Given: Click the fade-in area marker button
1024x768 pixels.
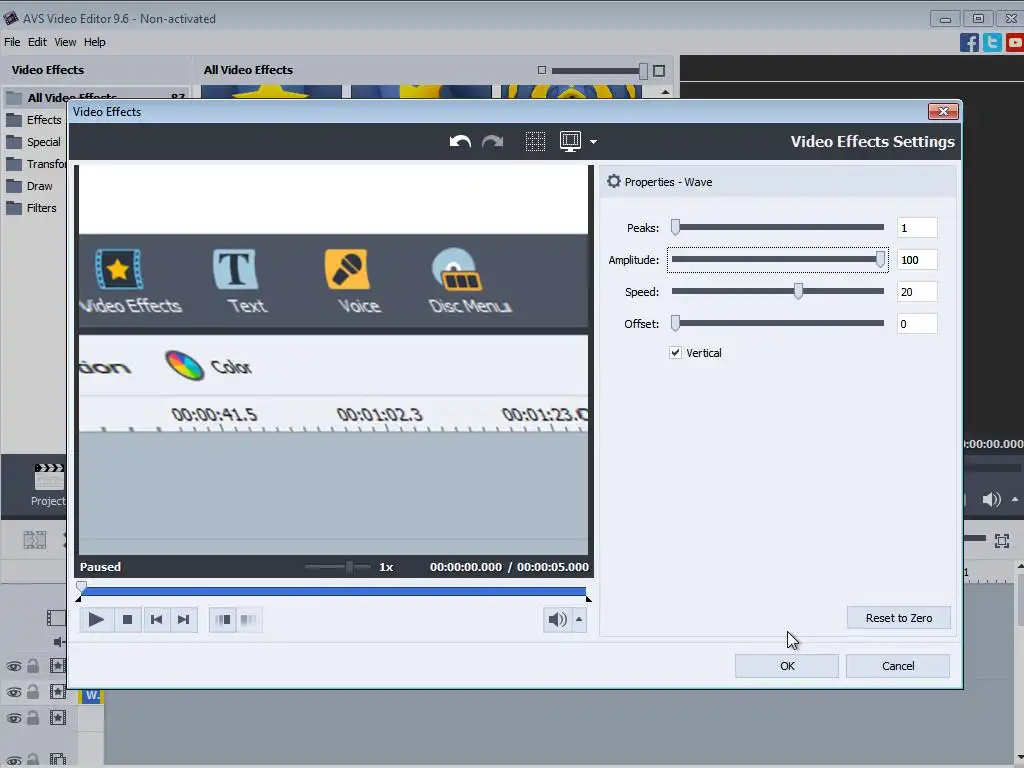Looking at the screenshot, I should [x=223, y=619].
